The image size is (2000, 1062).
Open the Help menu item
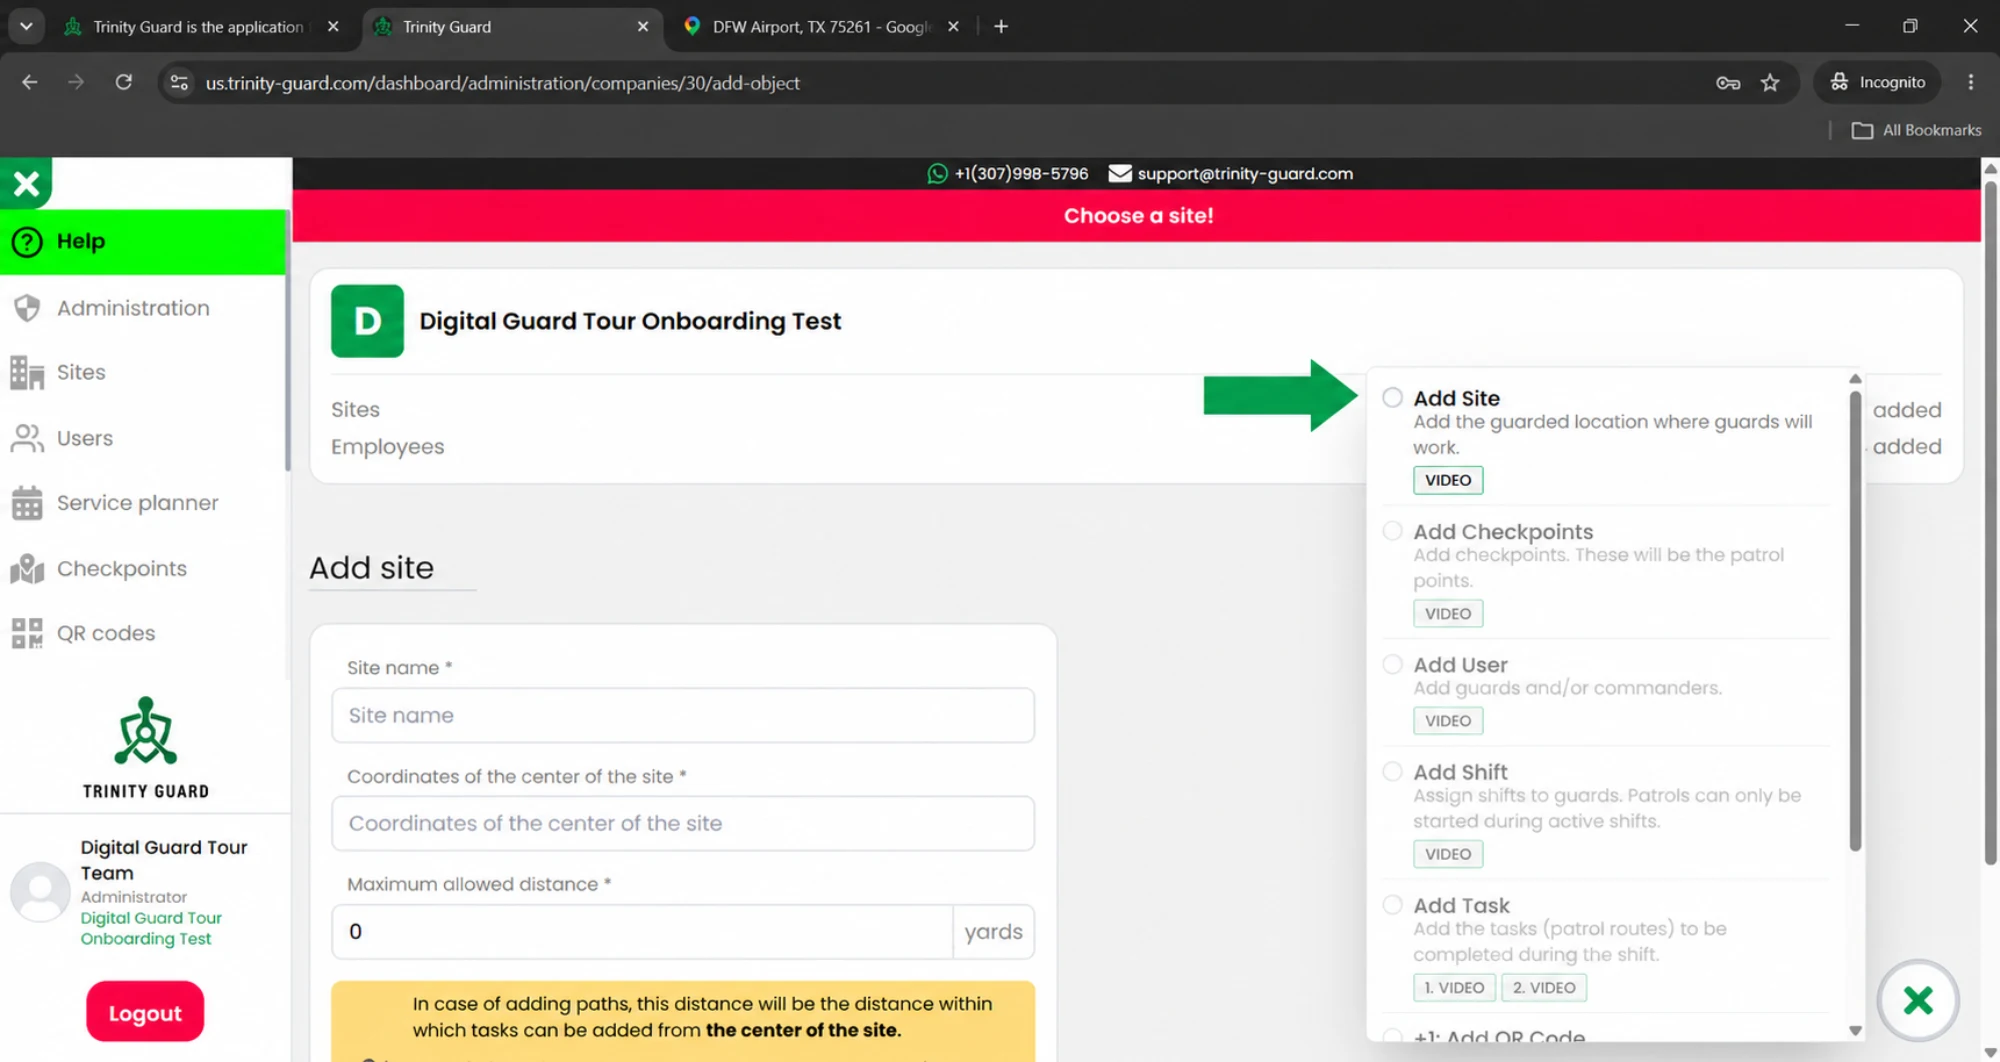pos(143,242)
